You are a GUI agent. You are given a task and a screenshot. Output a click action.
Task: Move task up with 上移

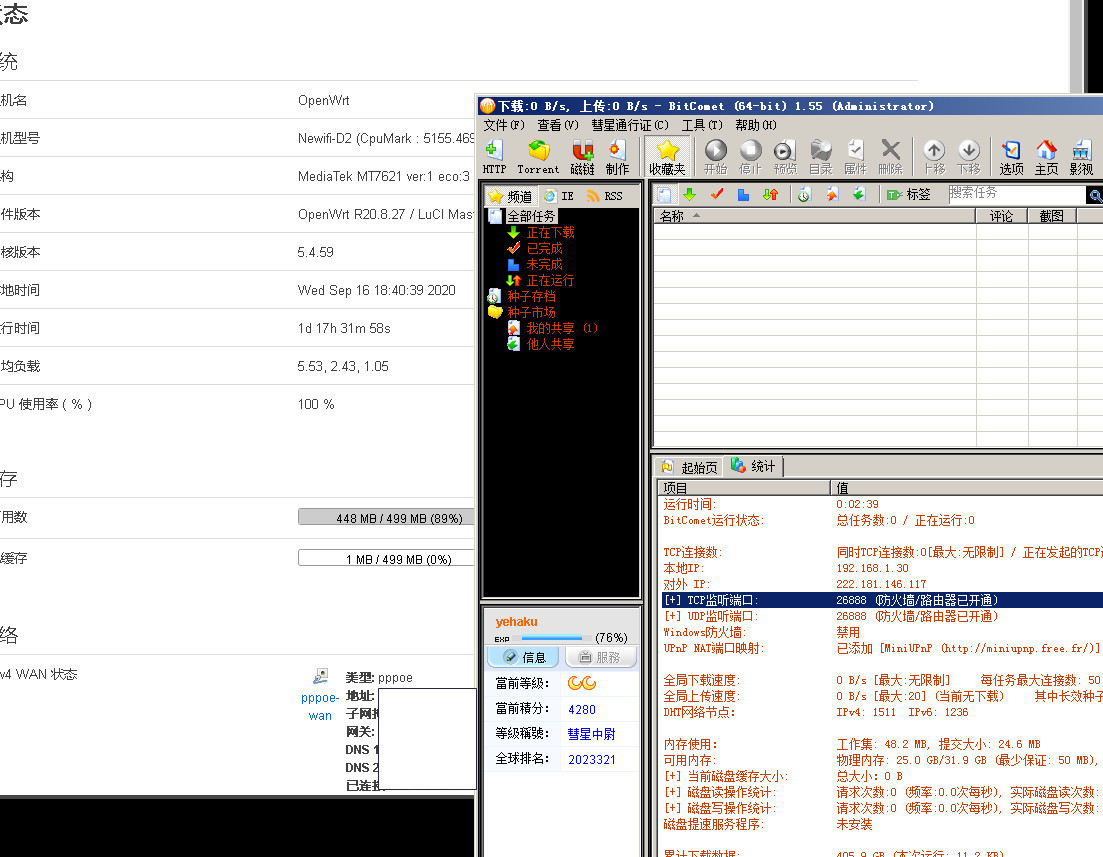934,156
